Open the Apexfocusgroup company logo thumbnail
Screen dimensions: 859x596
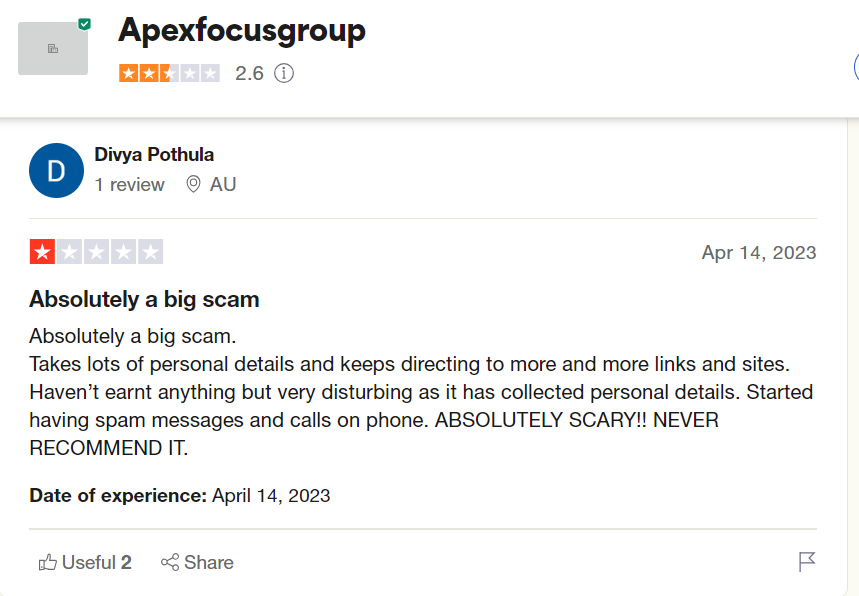(x=52, y=48)
